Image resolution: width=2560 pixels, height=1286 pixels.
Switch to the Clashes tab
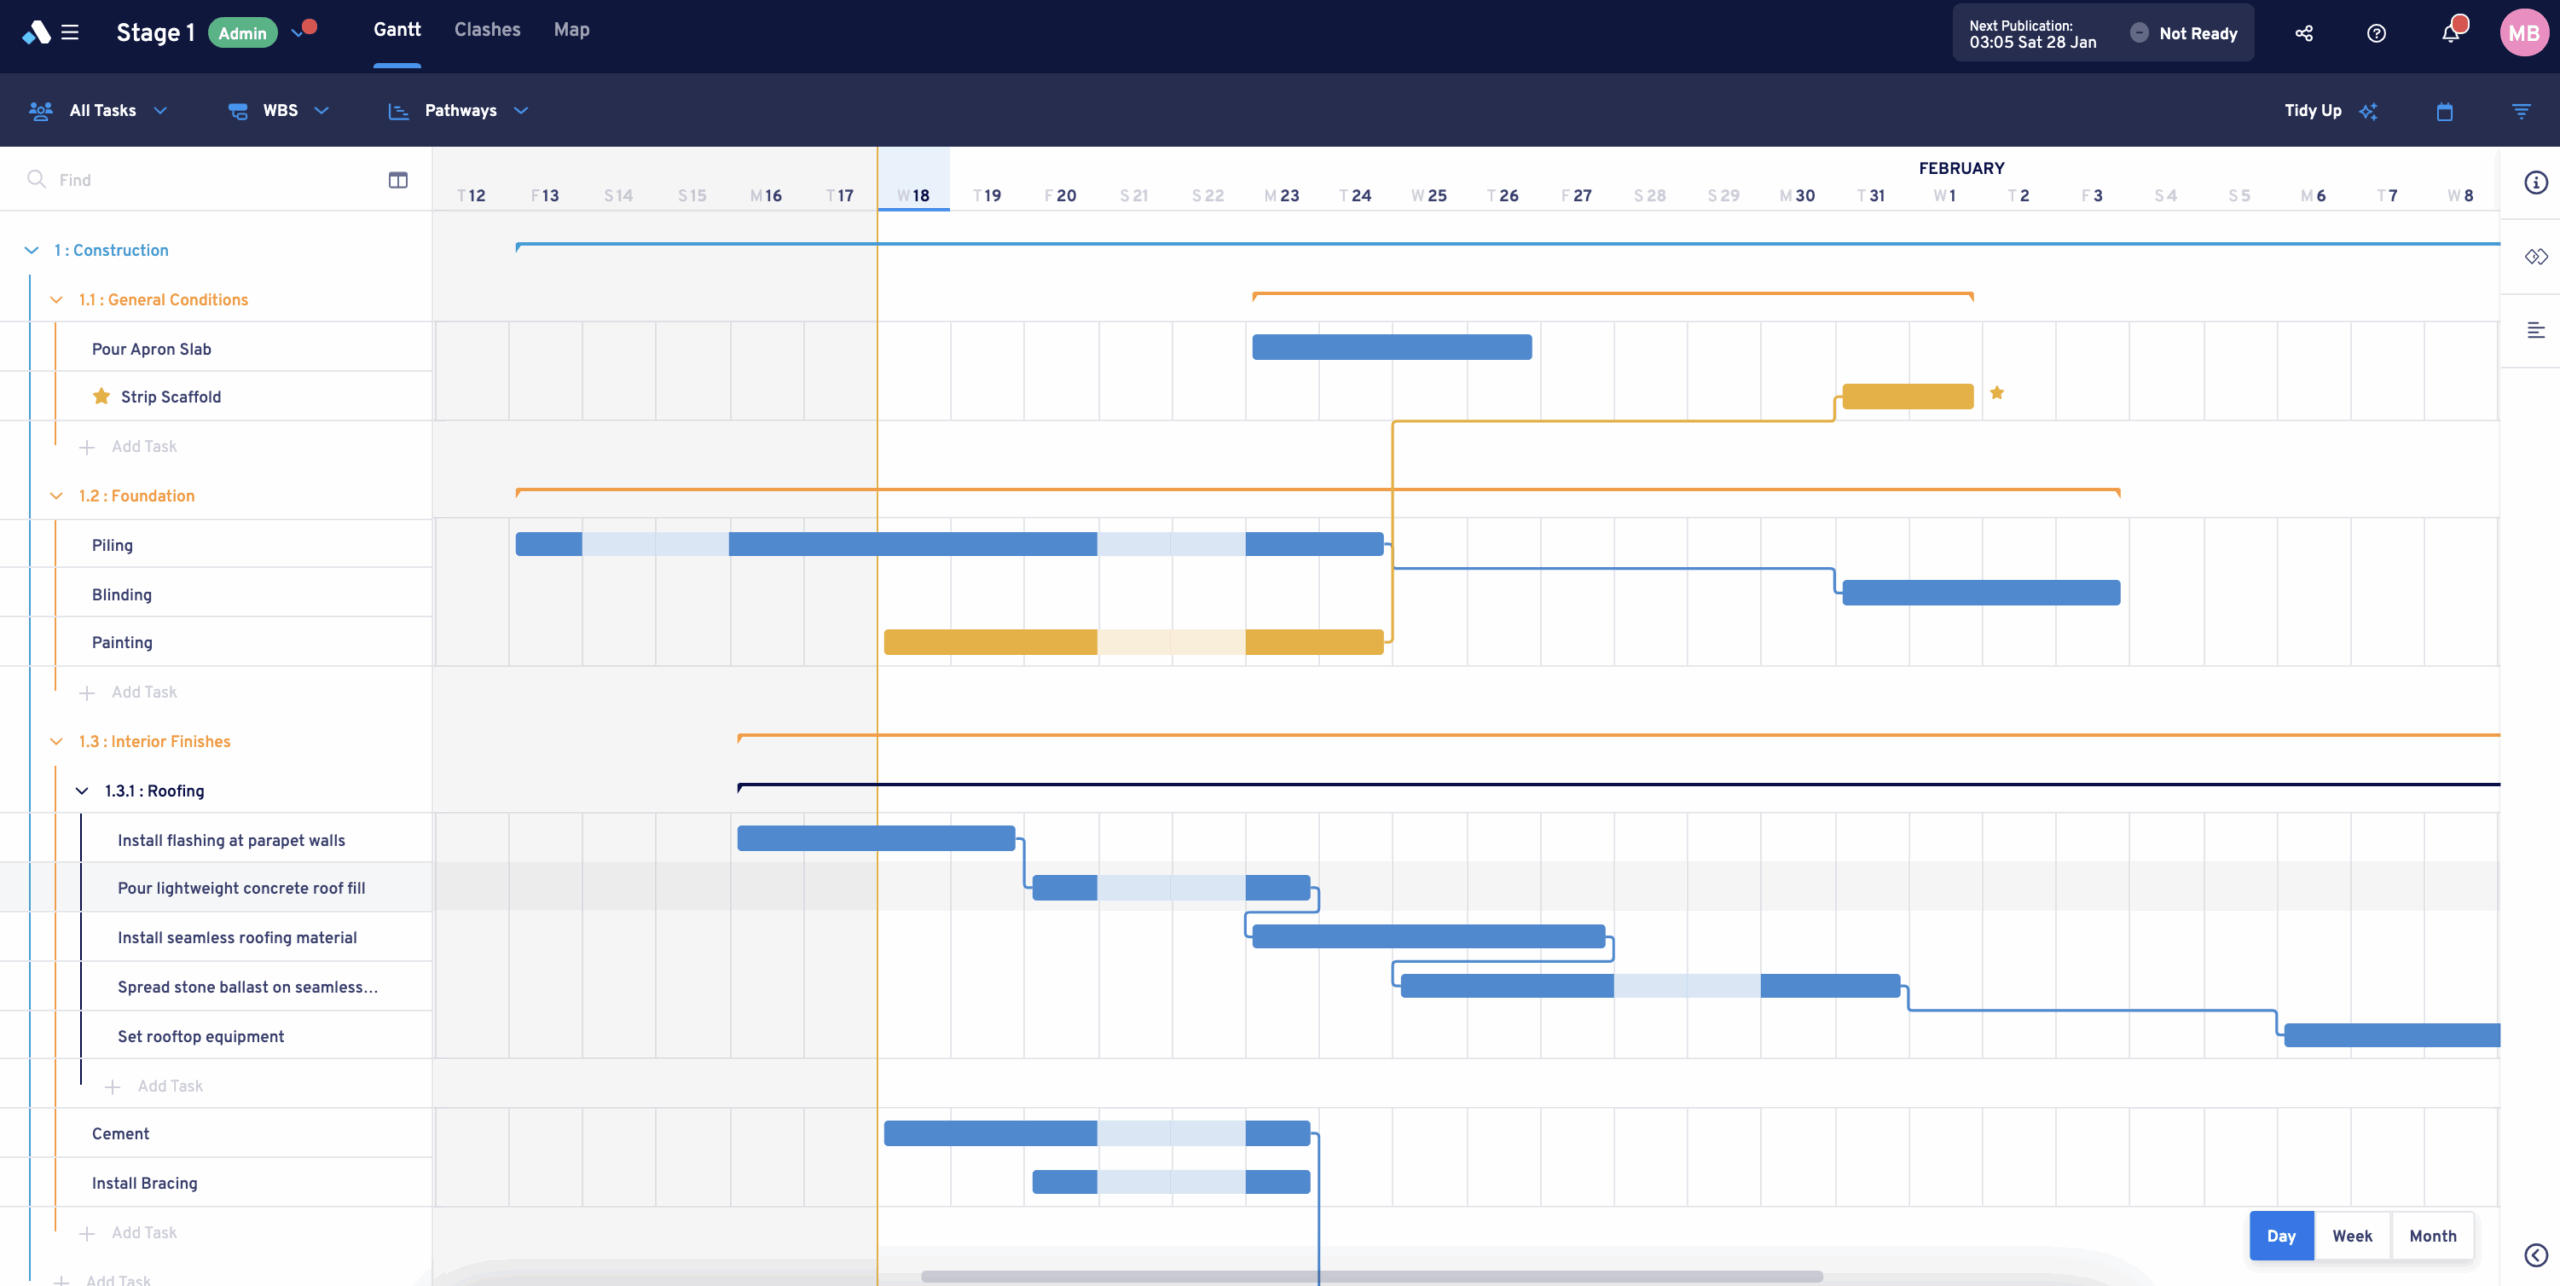(x=487, y=30)
